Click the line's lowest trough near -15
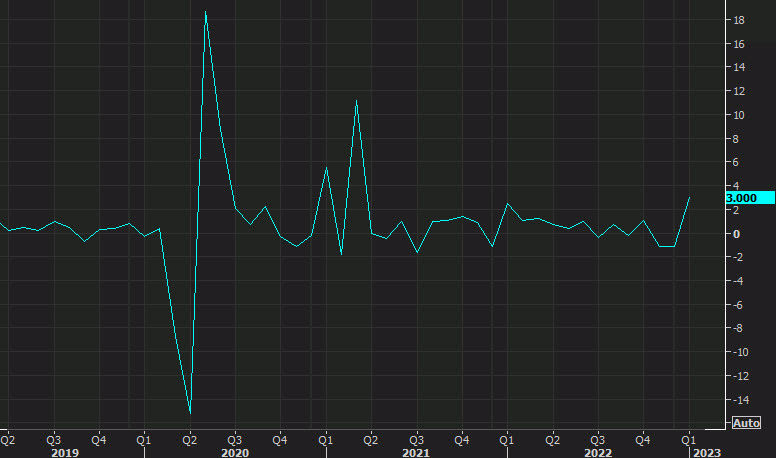776x458 pixels. (190, 412)
